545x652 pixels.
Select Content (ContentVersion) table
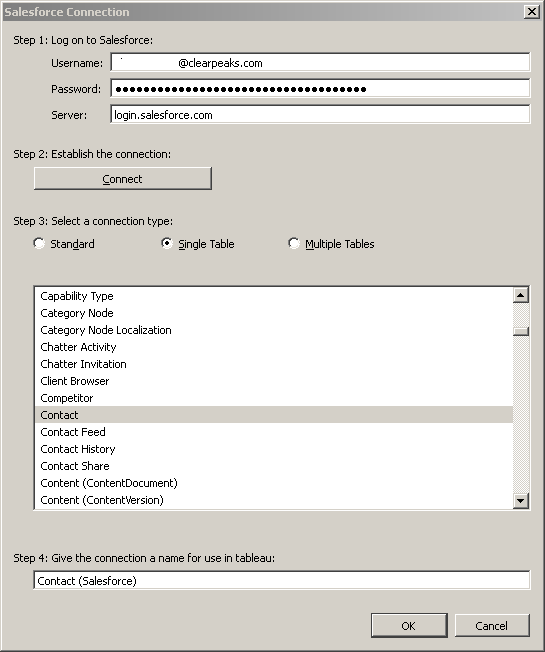pyautogui.click(x=274, y=500)
